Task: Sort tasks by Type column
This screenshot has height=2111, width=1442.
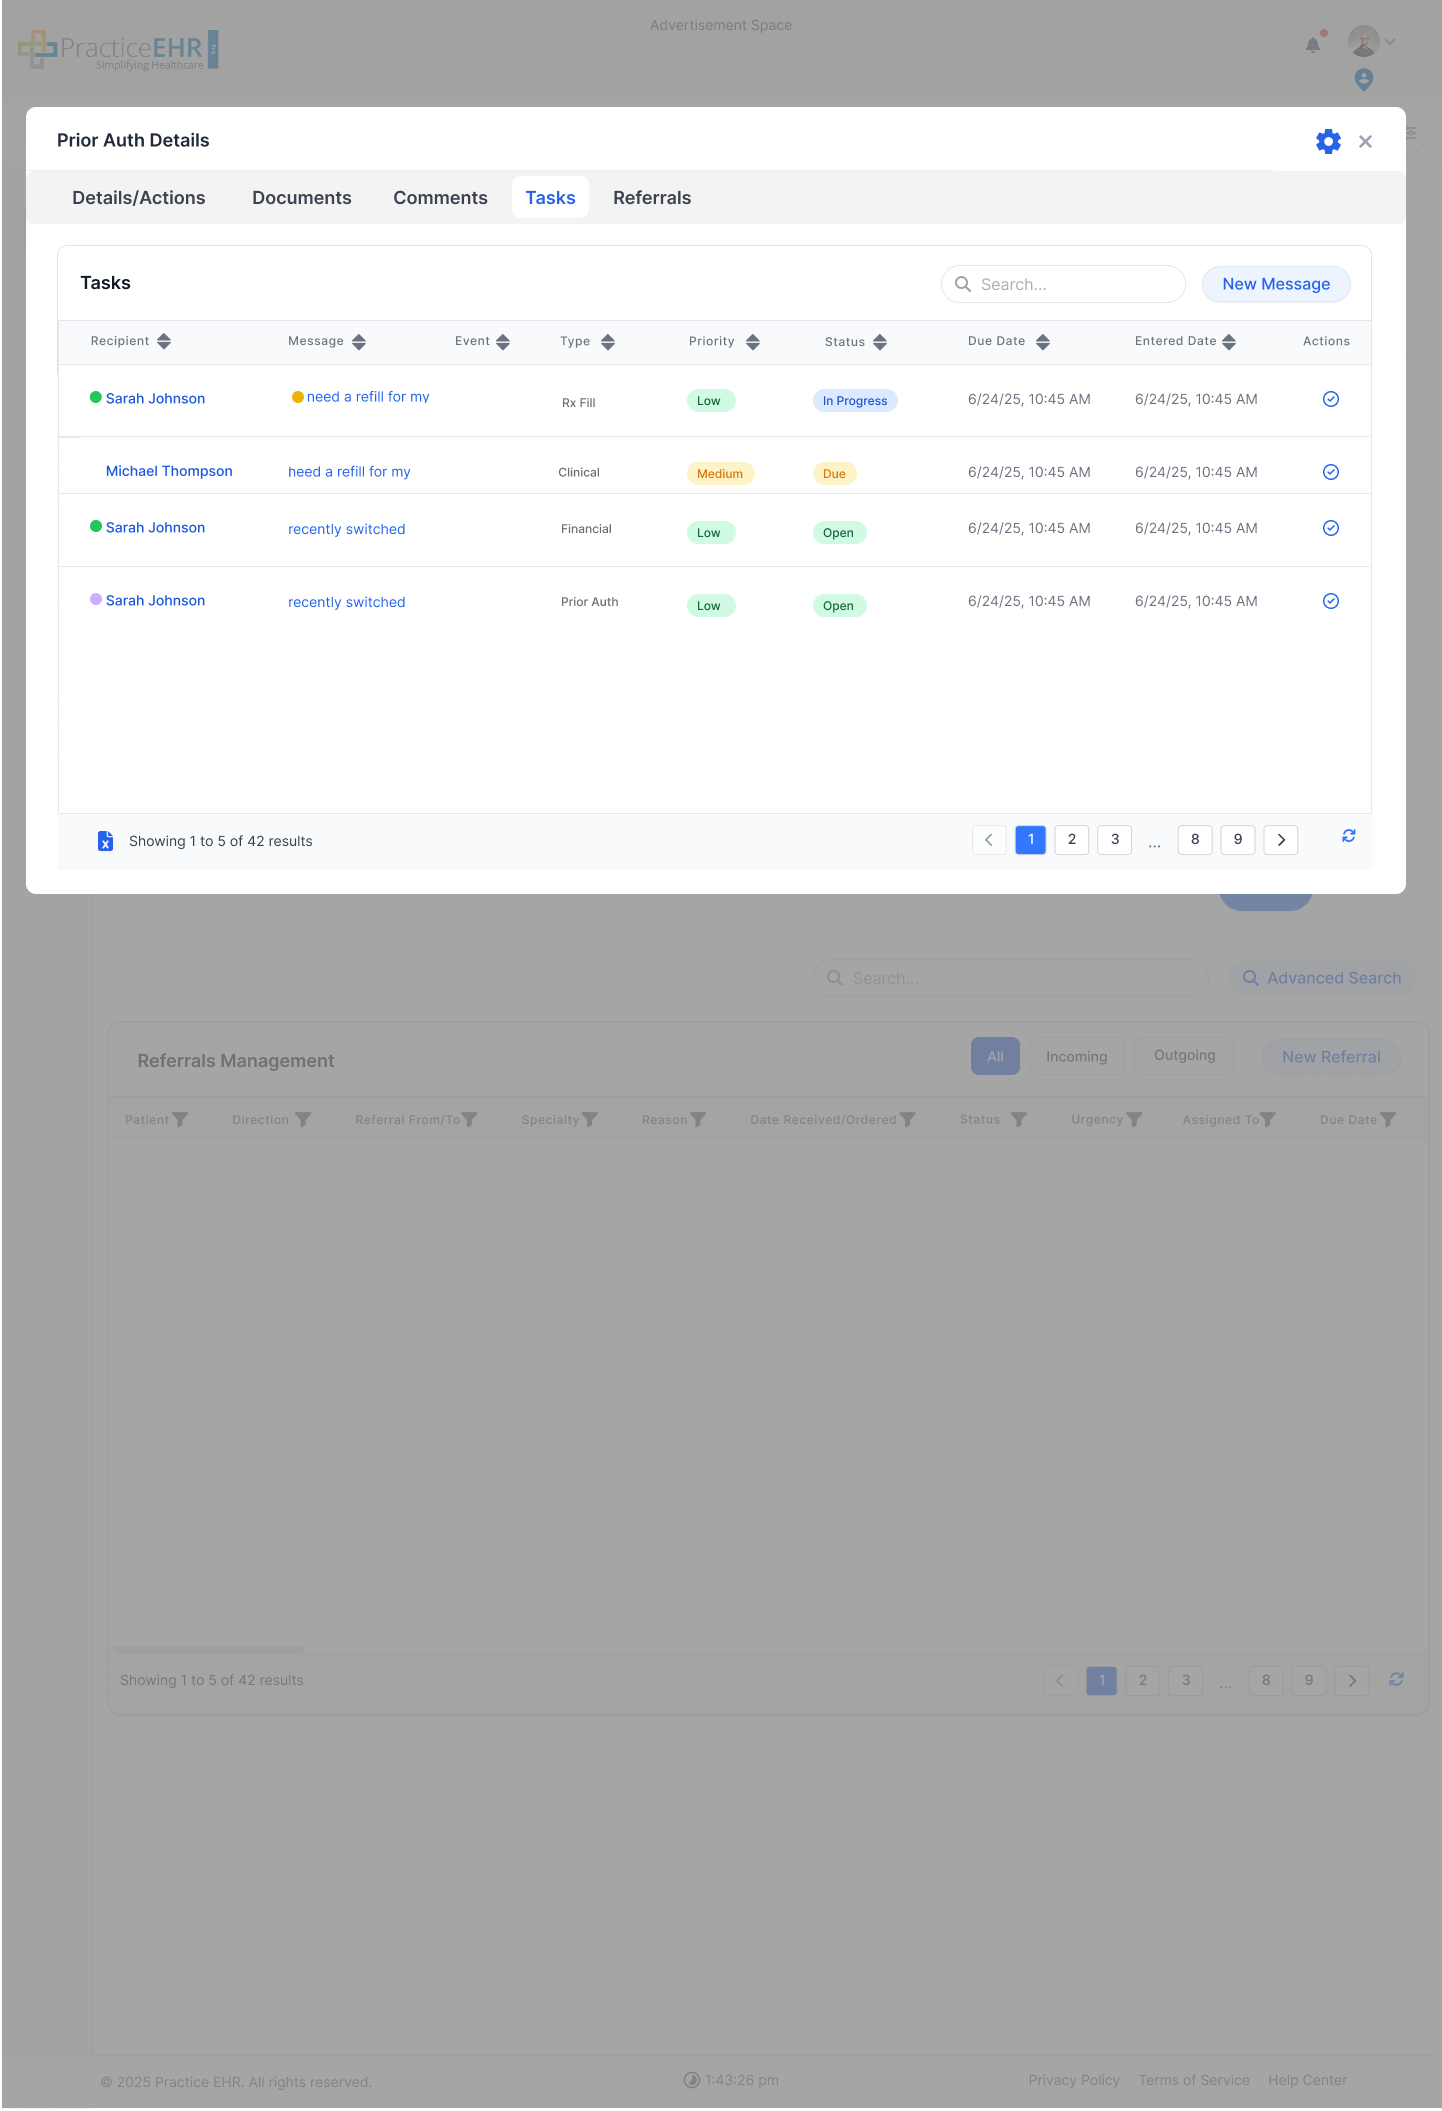Action: click(608, 342)
